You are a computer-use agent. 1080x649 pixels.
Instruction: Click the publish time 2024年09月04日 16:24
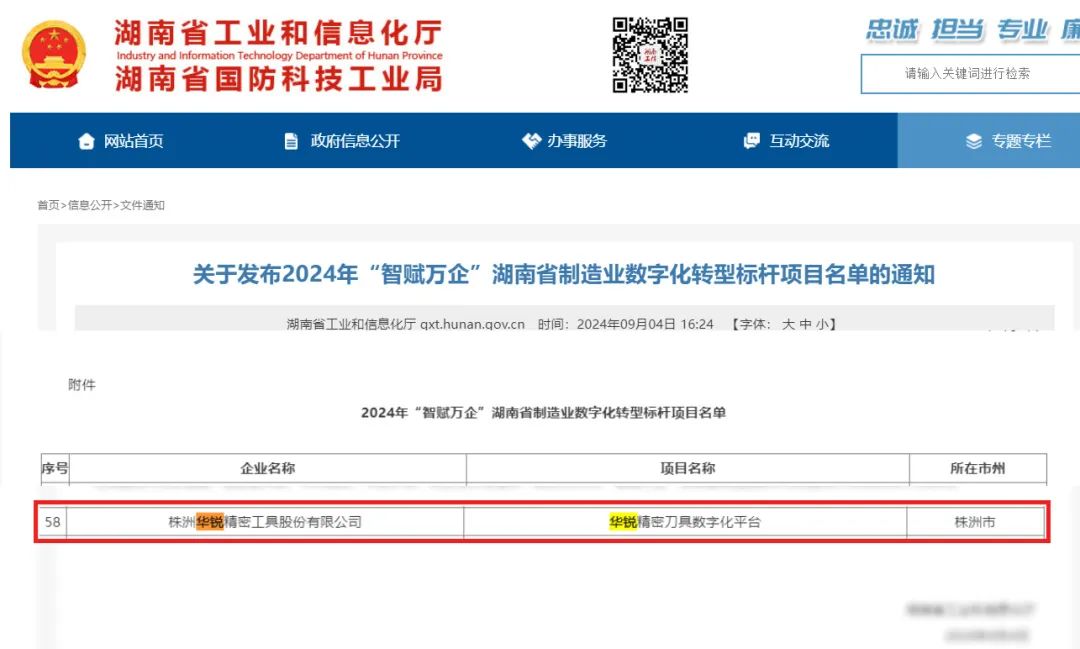[x=645, y=324]
